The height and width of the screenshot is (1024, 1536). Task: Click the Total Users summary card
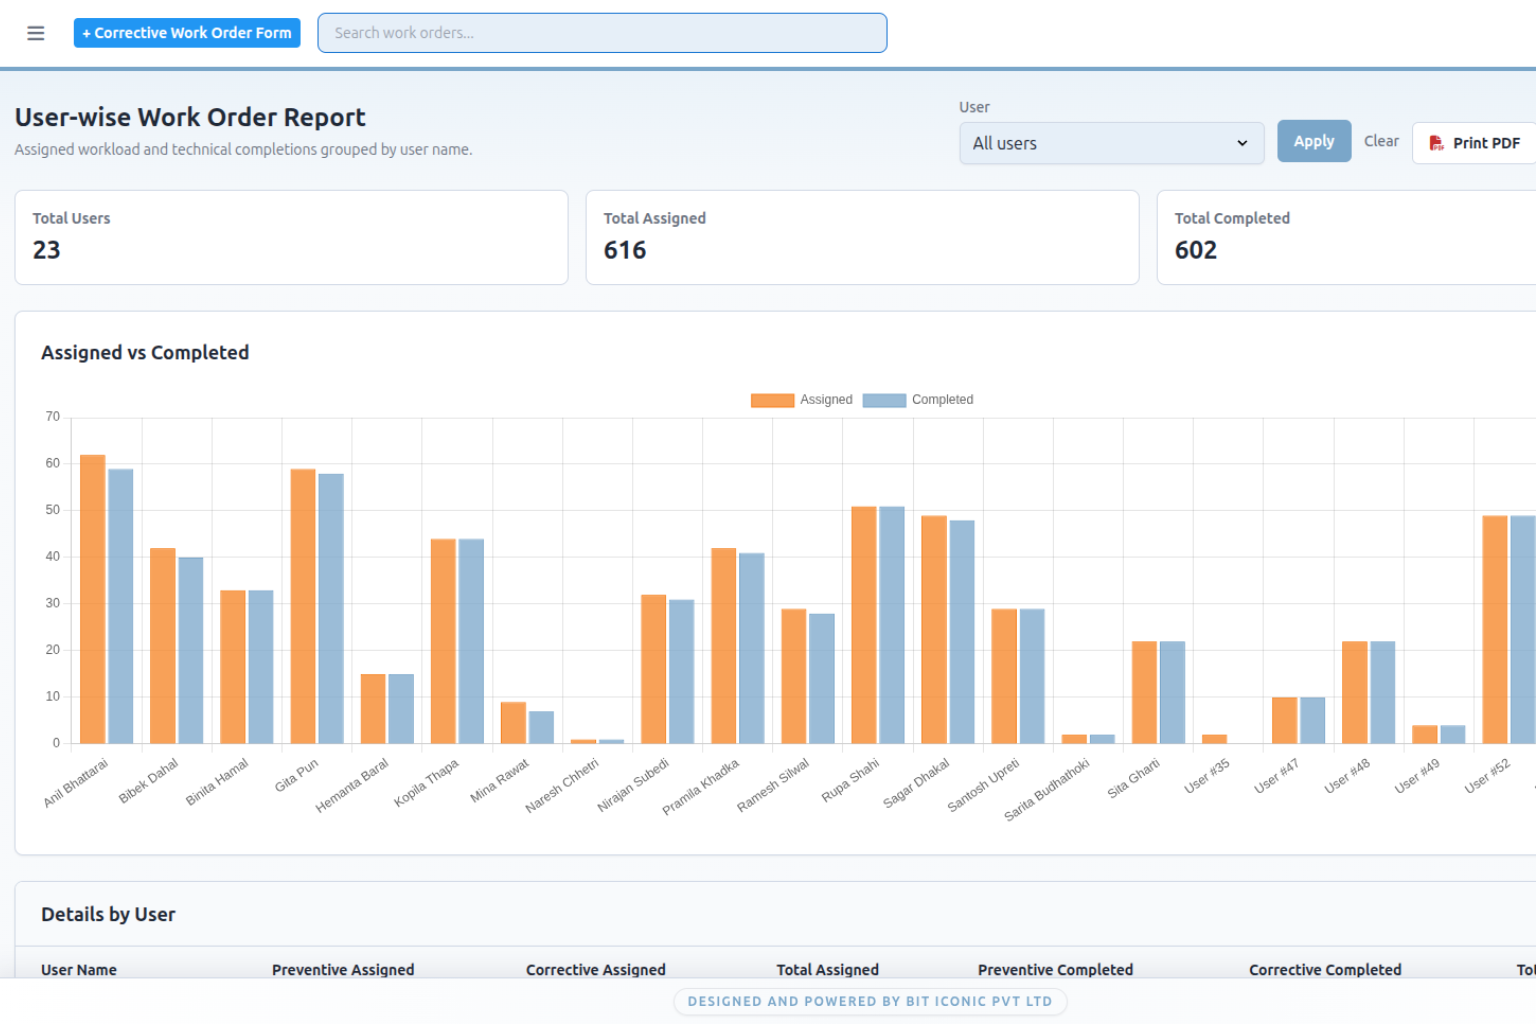click(291, 237)
